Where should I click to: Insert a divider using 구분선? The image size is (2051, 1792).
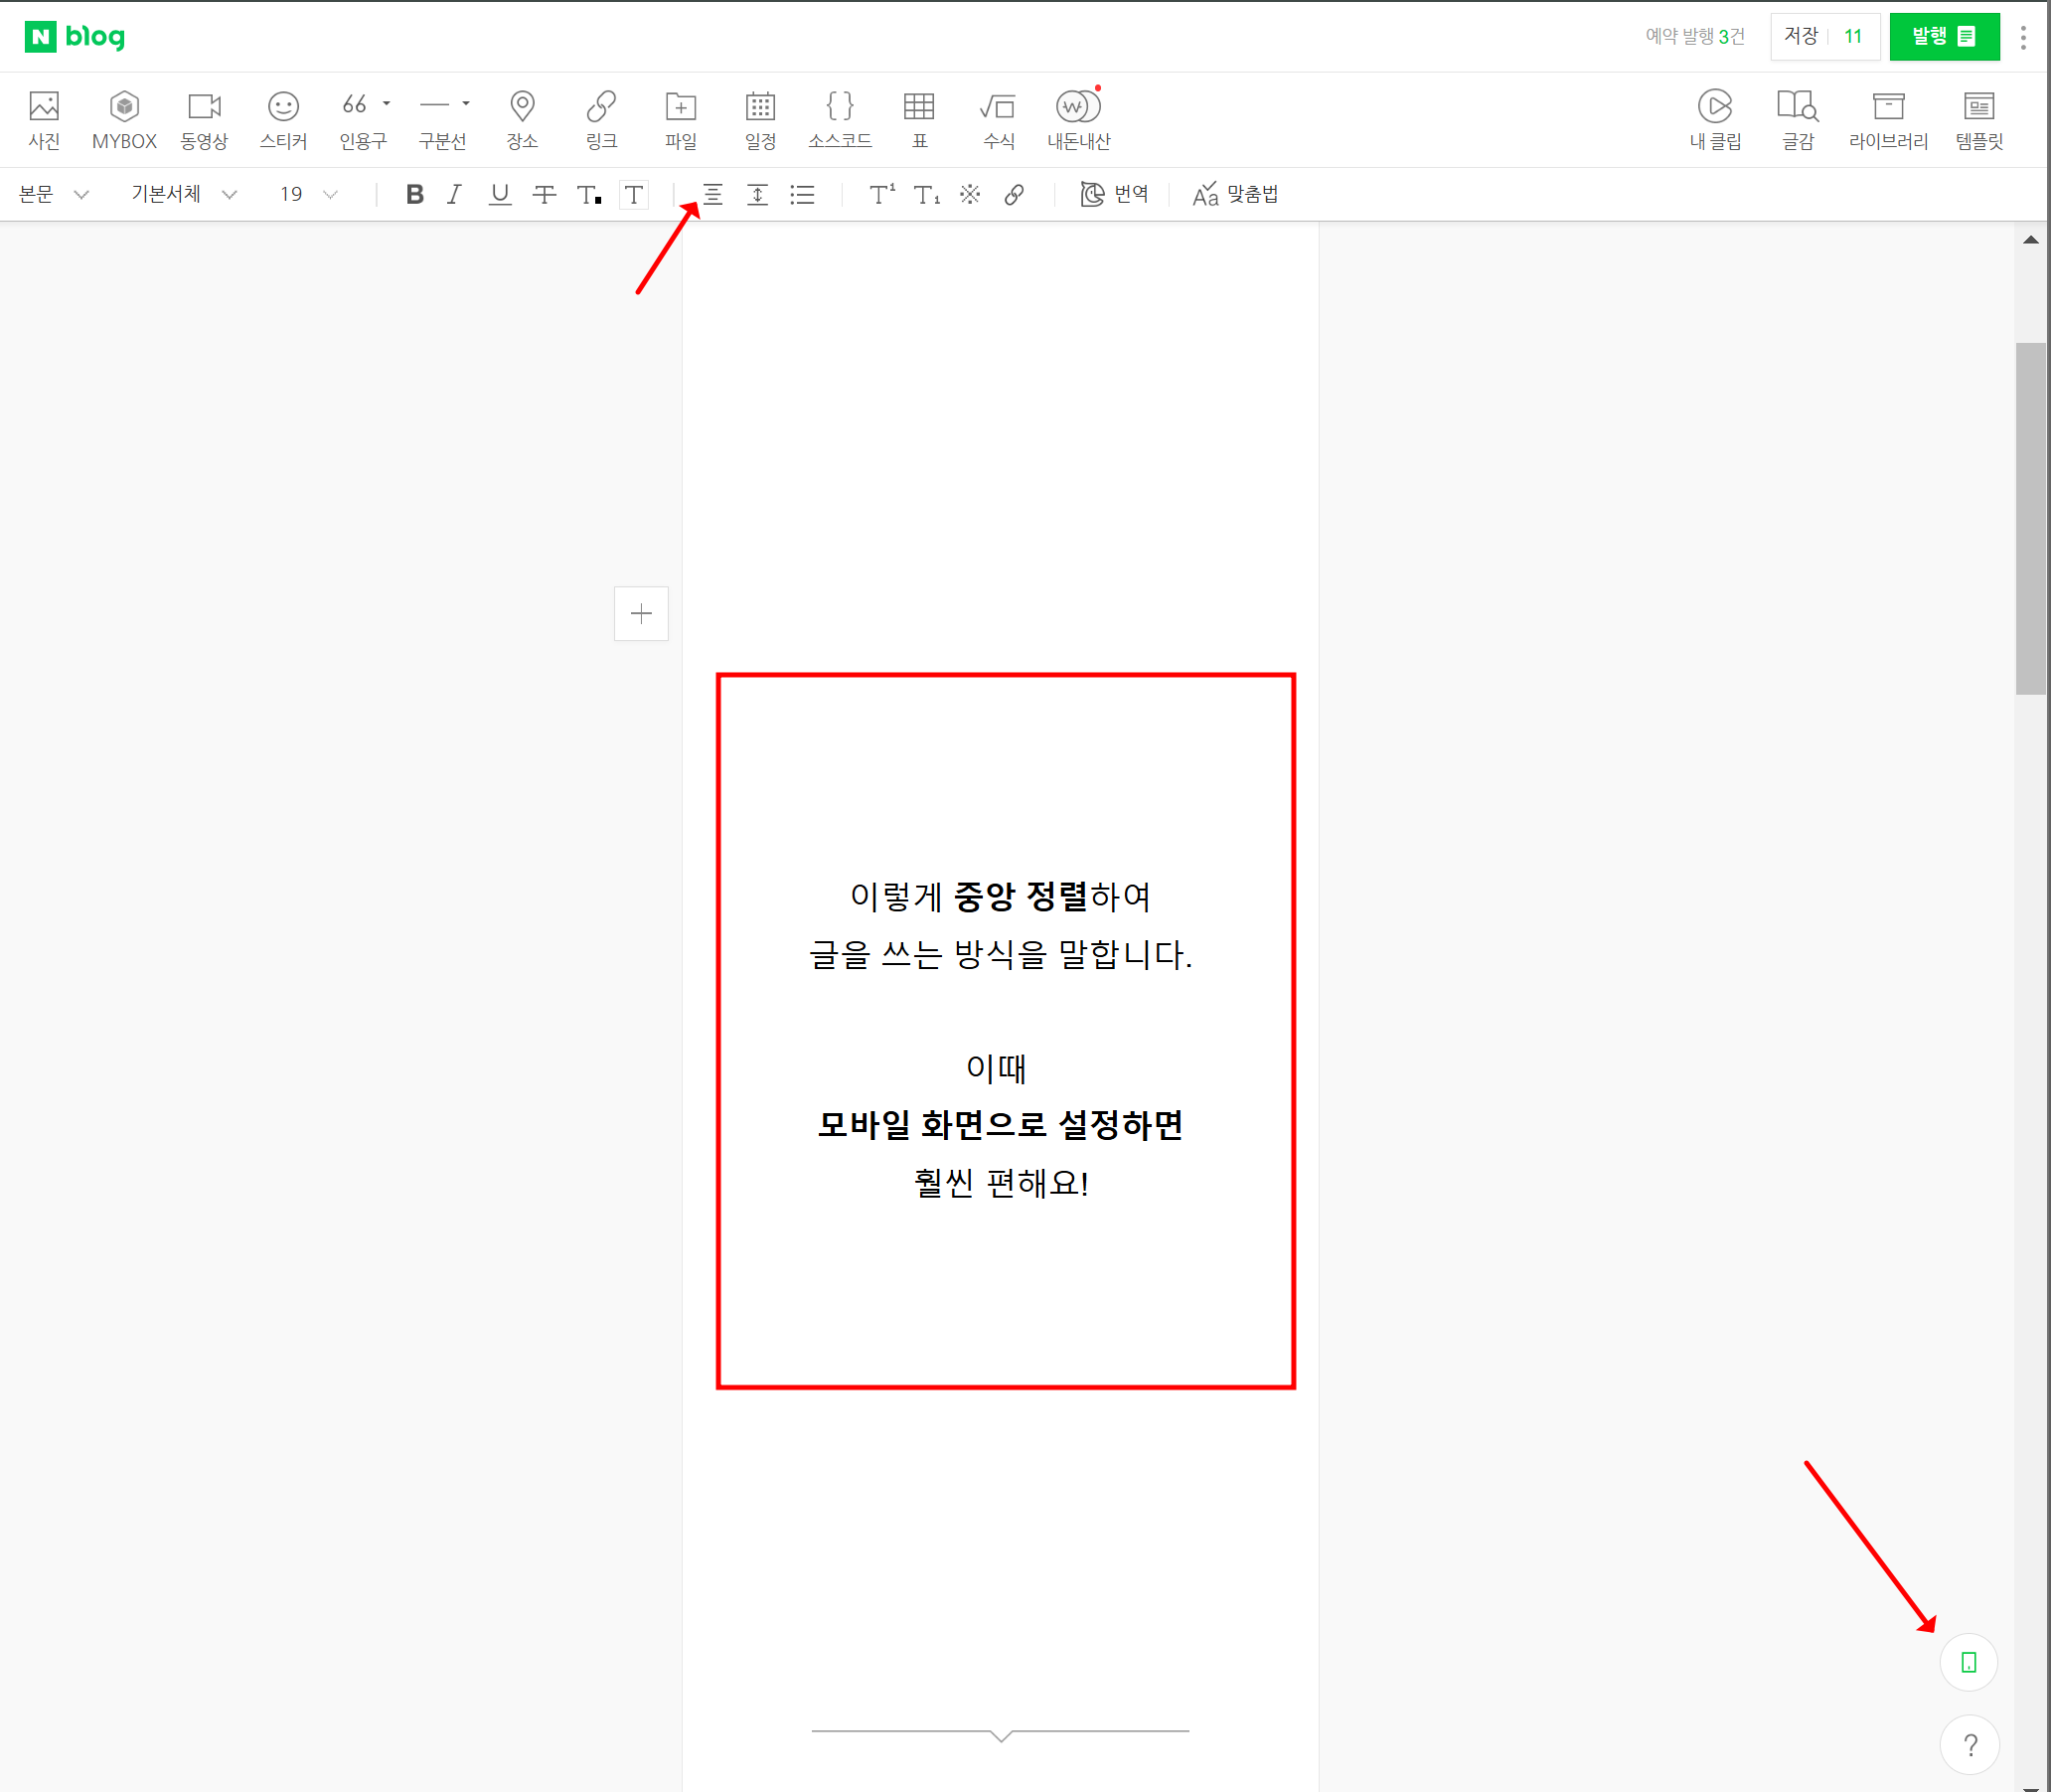[x=441, y=118]
